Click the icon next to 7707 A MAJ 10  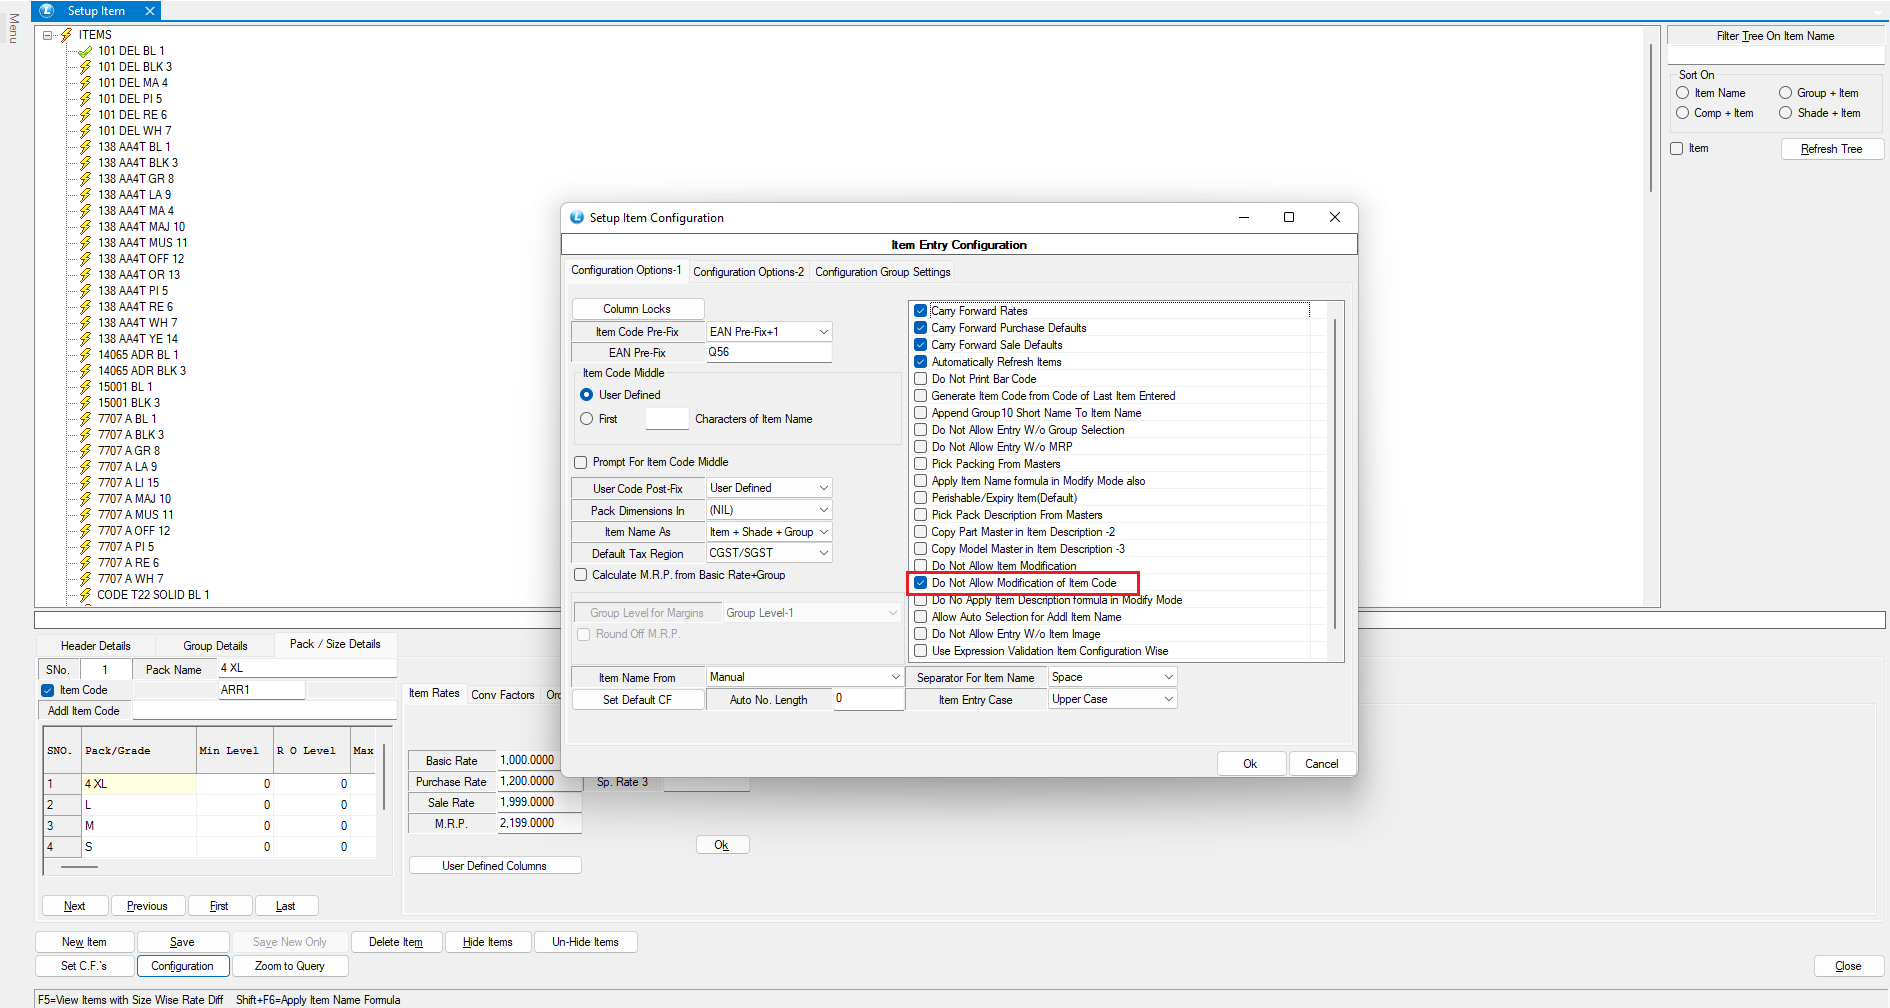point(85,499)
